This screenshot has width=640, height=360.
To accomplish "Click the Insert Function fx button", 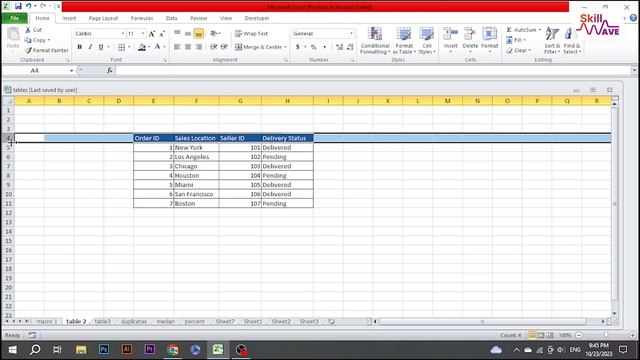I will point(109,71).
